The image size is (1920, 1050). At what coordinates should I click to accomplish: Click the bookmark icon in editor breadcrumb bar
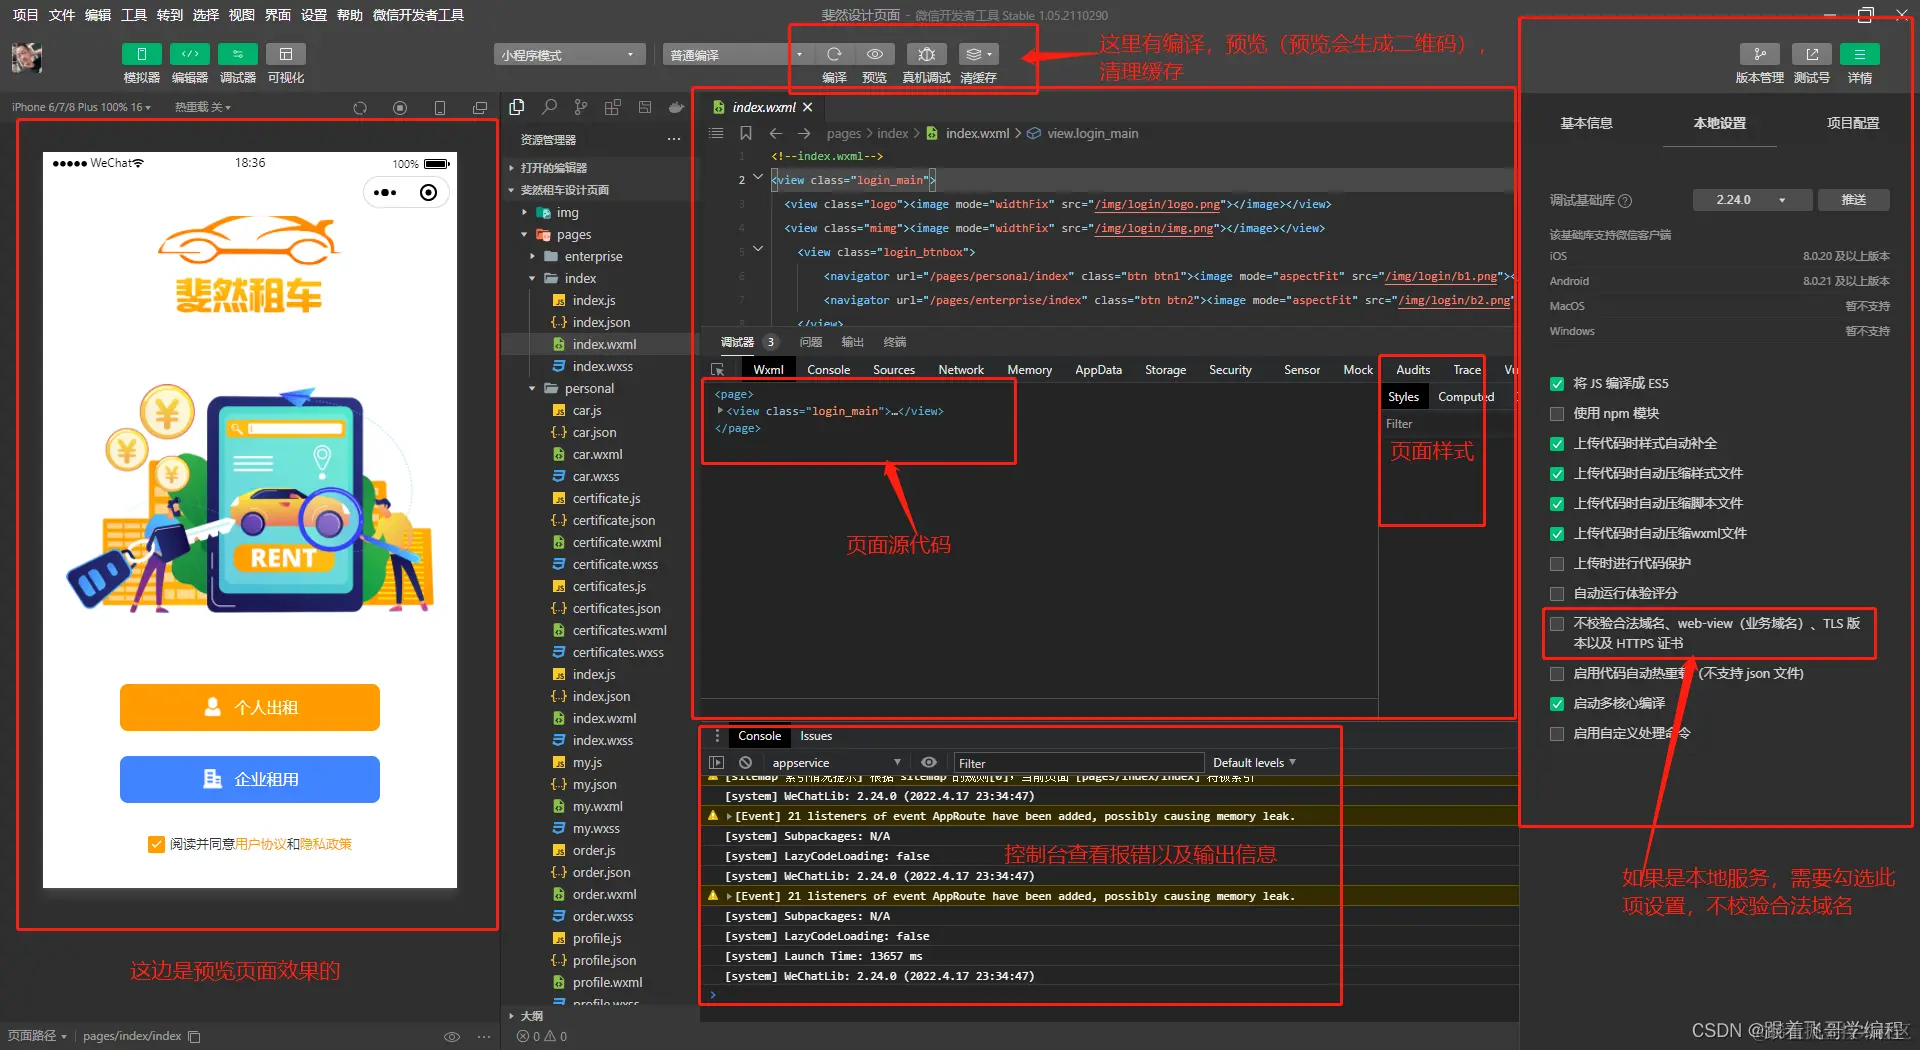(x=746, y=133)
